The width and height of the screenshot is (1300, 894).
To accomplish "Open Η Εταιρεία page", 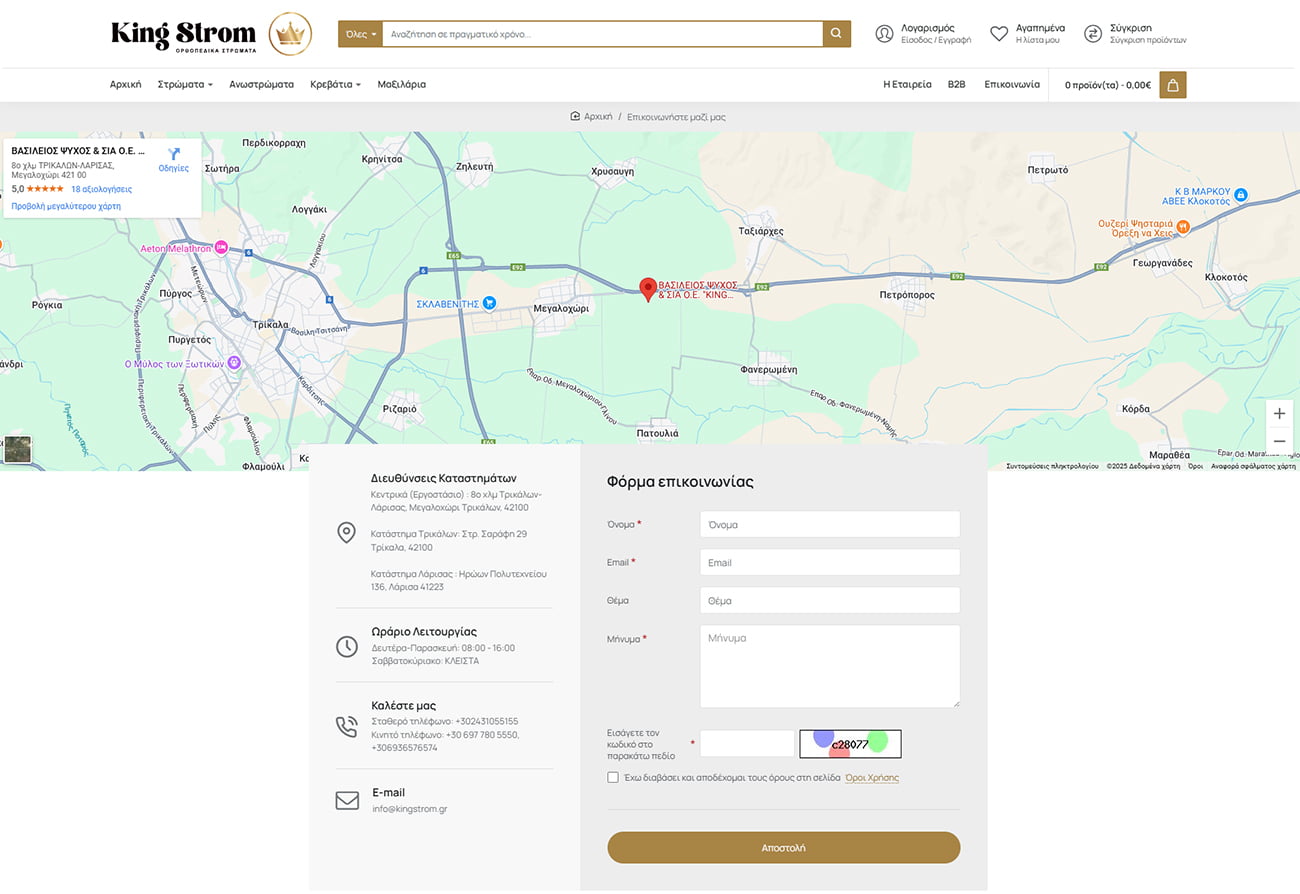I will (907, 85).
